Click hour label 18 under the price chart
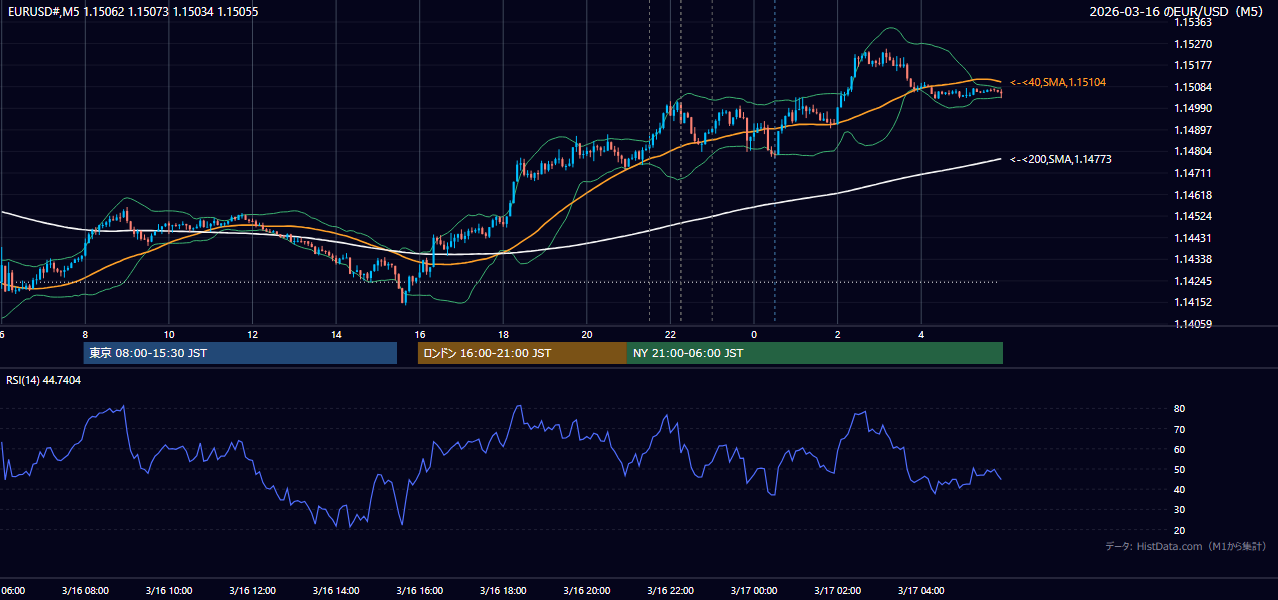The height and width of the screenshot is (600, 1278). [504, 335]
